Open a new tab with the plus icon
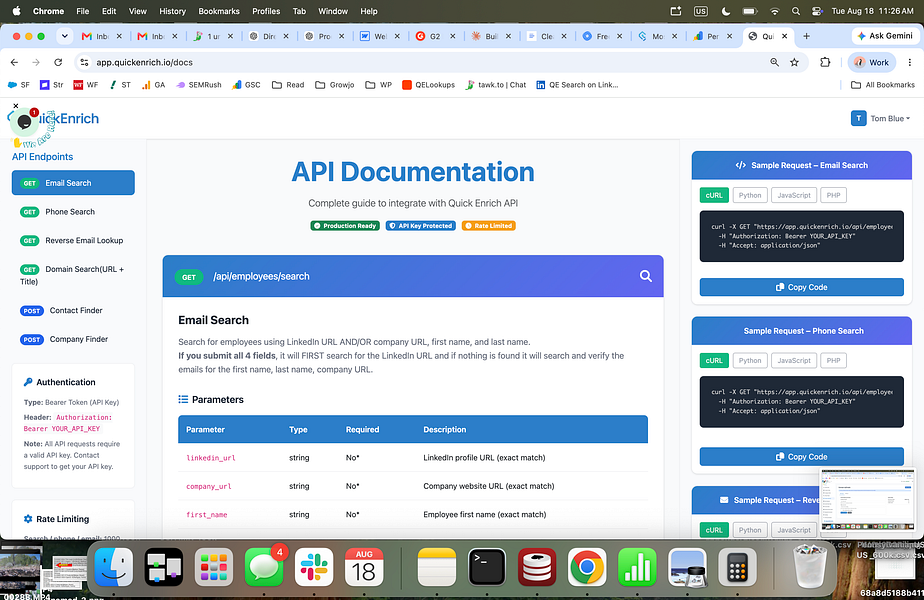This screenshot has height=600, width=924. coord(806,36)
